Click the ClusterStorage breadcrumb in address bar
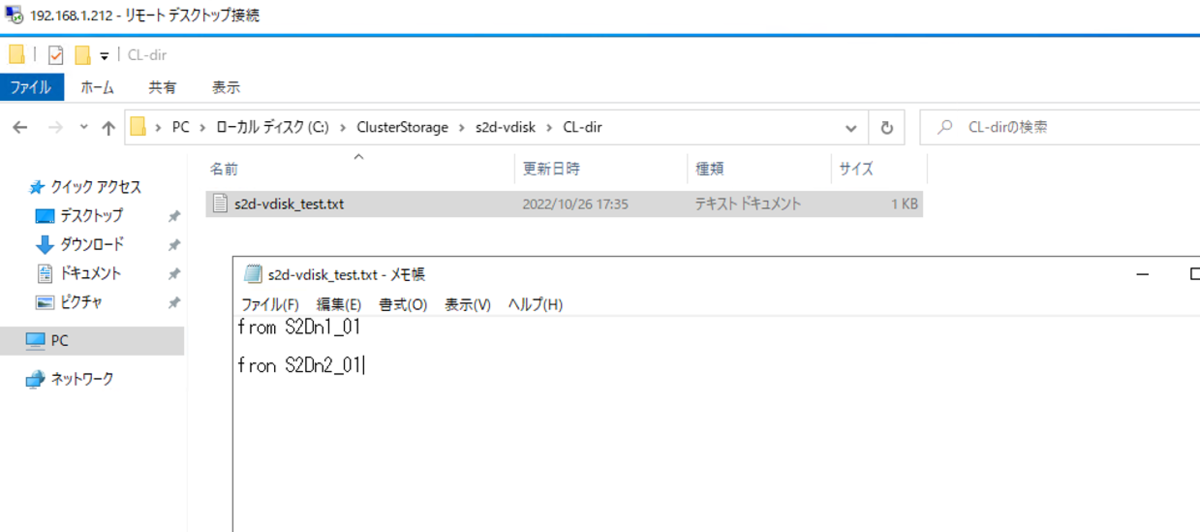The image size is (1200, 532). tap(402, 128)
